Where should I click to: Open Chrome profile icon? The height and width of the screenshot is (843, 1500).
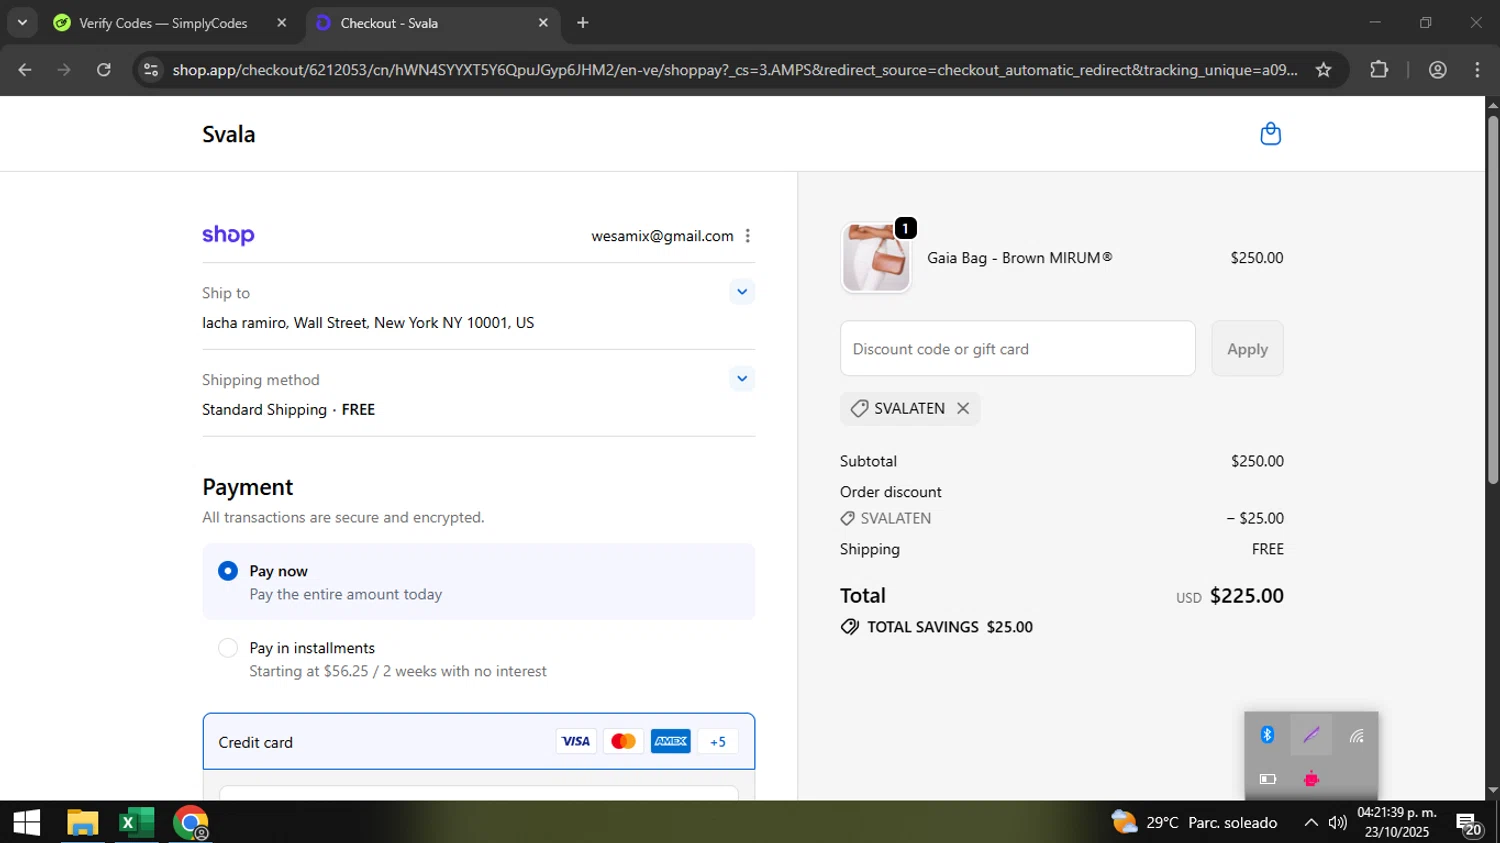[x=1438, y=70]
